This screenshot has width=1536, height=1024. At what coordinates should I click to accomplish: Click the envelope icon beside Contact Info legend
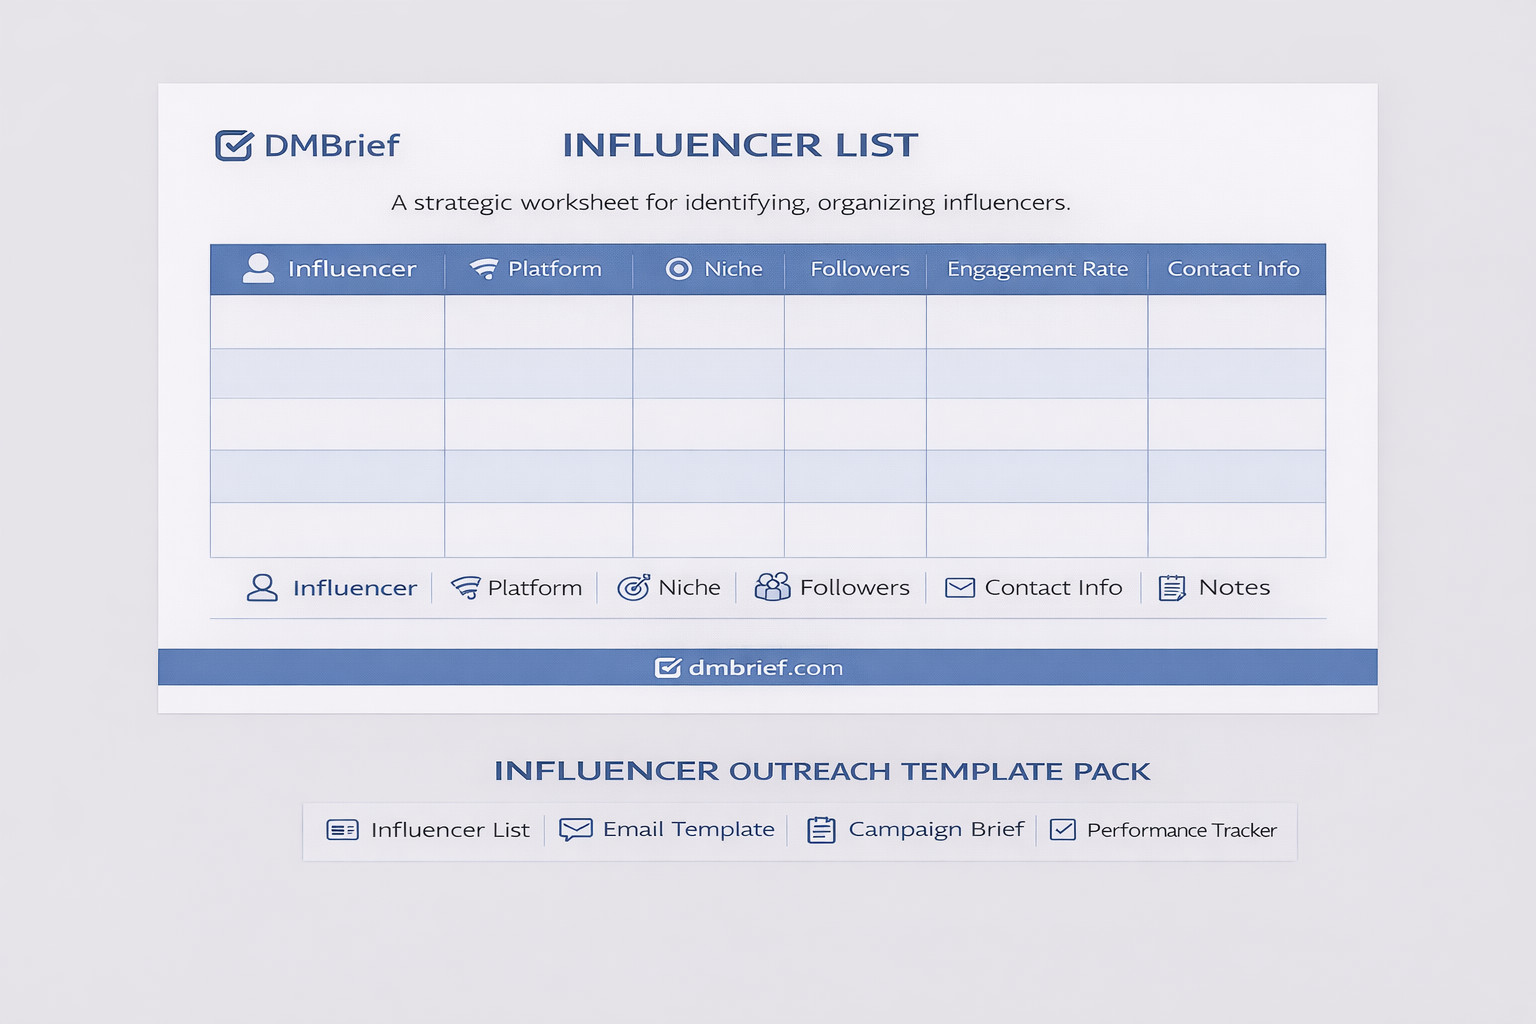[x=960, y=588]
